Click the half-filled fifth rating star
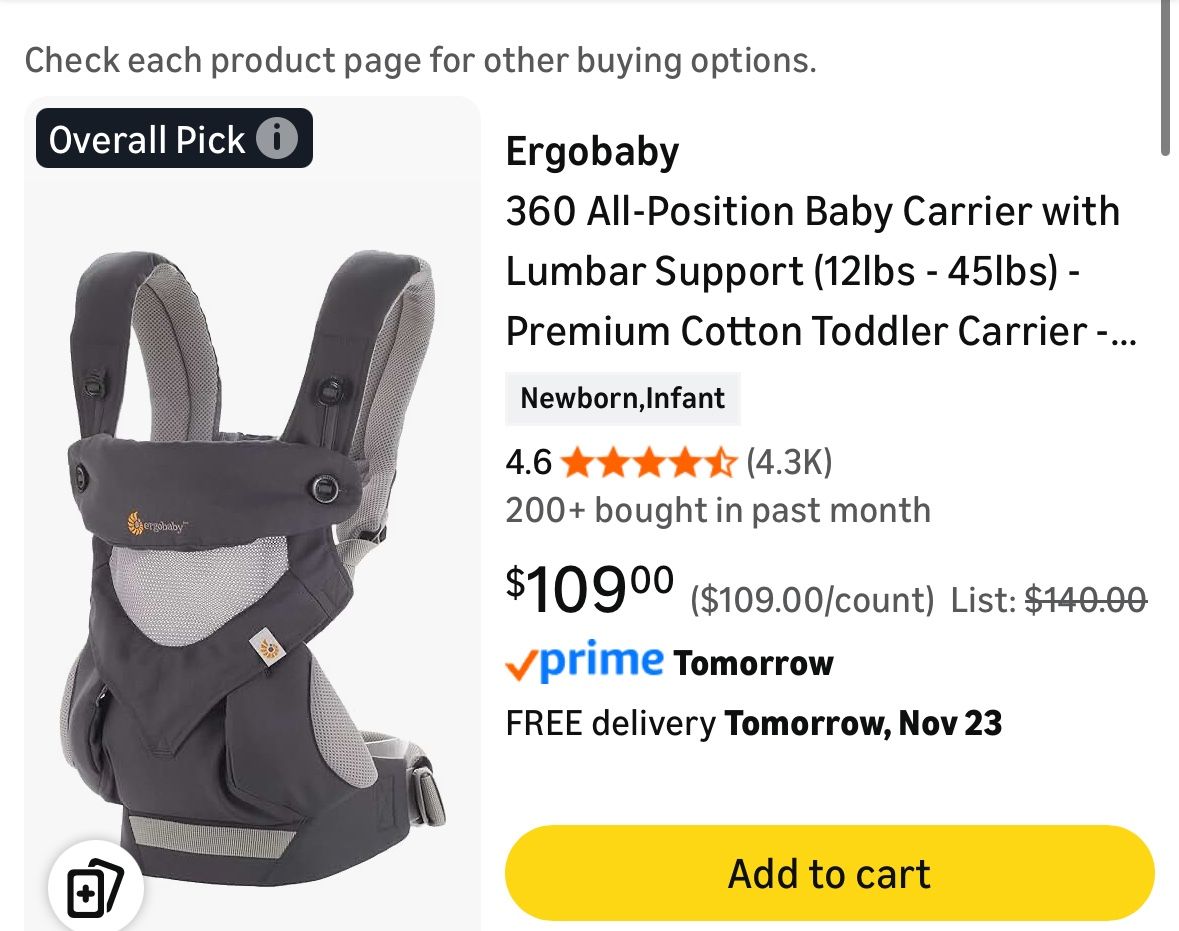This screenshot has height=931, width=1179. point(722,463)
